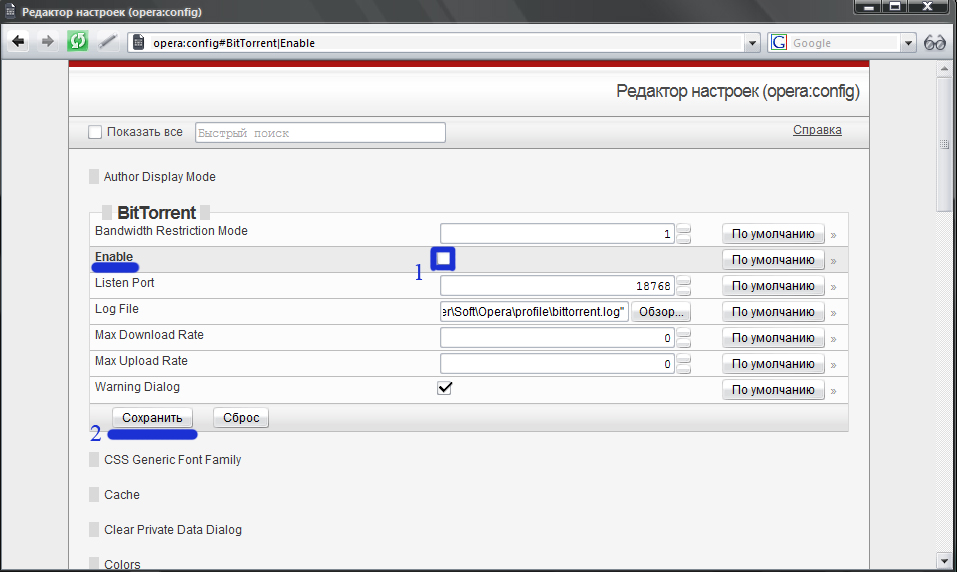Click » next to Max Download Rate
The width and height of the screenshot is (957, 572).
[x=833, y=339]
